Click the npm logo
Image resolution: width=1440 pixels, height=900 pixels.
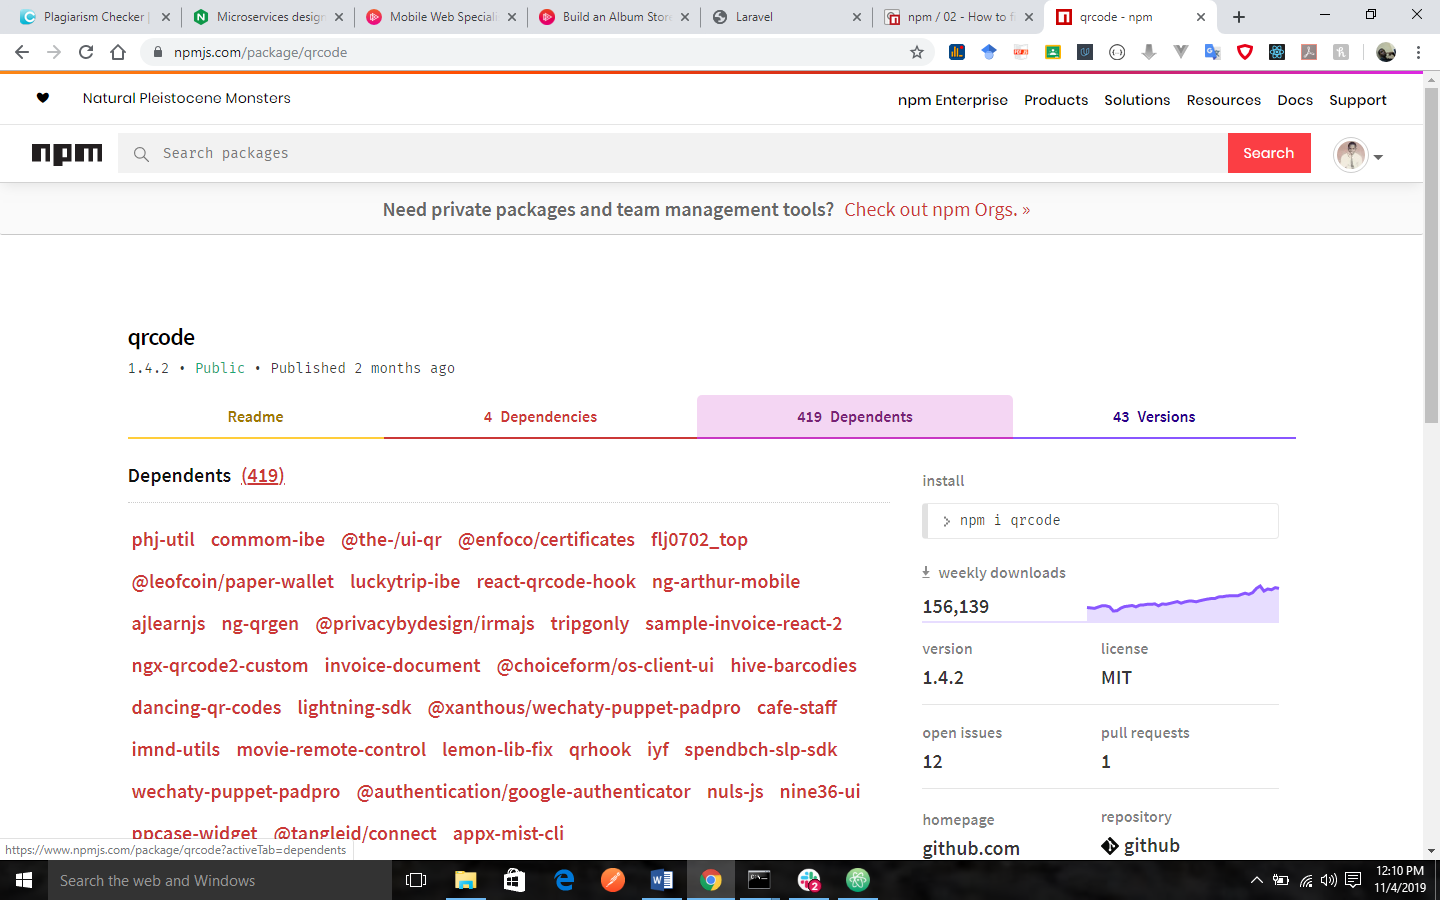point(67,153)
